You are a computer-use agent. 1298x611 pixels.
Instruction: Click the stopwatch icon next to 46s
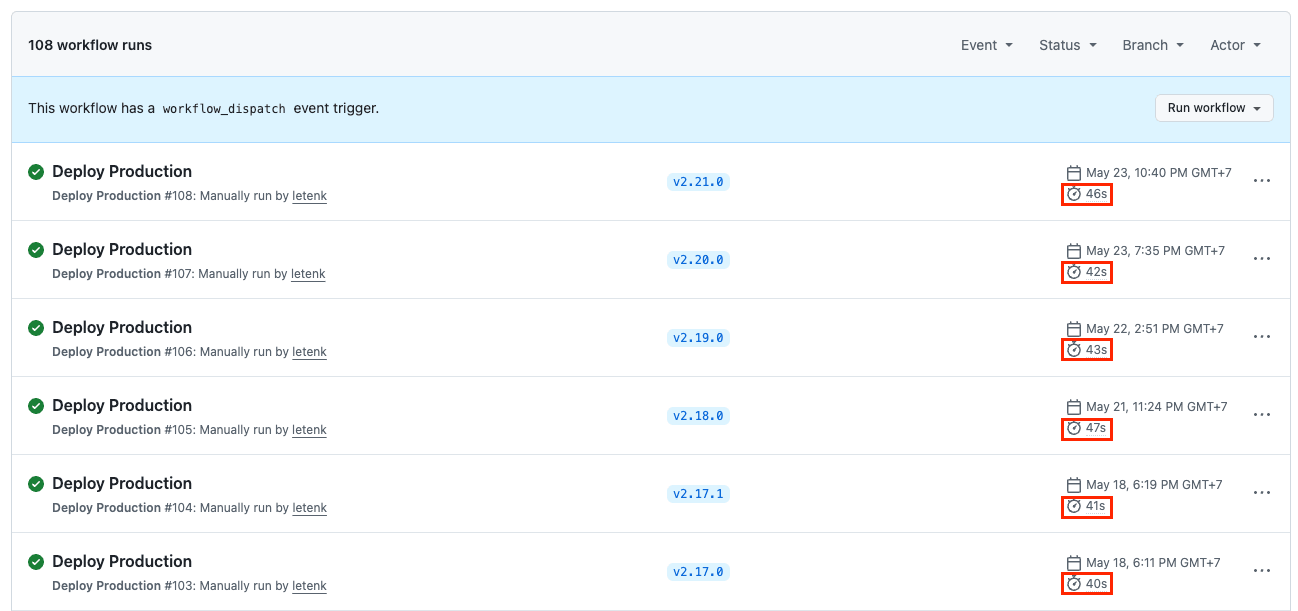(1074, 194)
